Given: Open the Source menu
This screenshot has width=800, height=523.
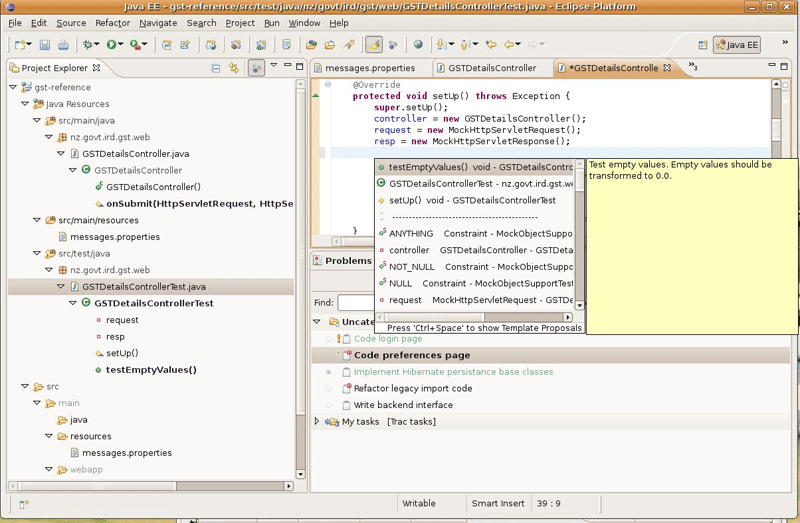Looking at the screenshot, I should click(x=71, y=23).
